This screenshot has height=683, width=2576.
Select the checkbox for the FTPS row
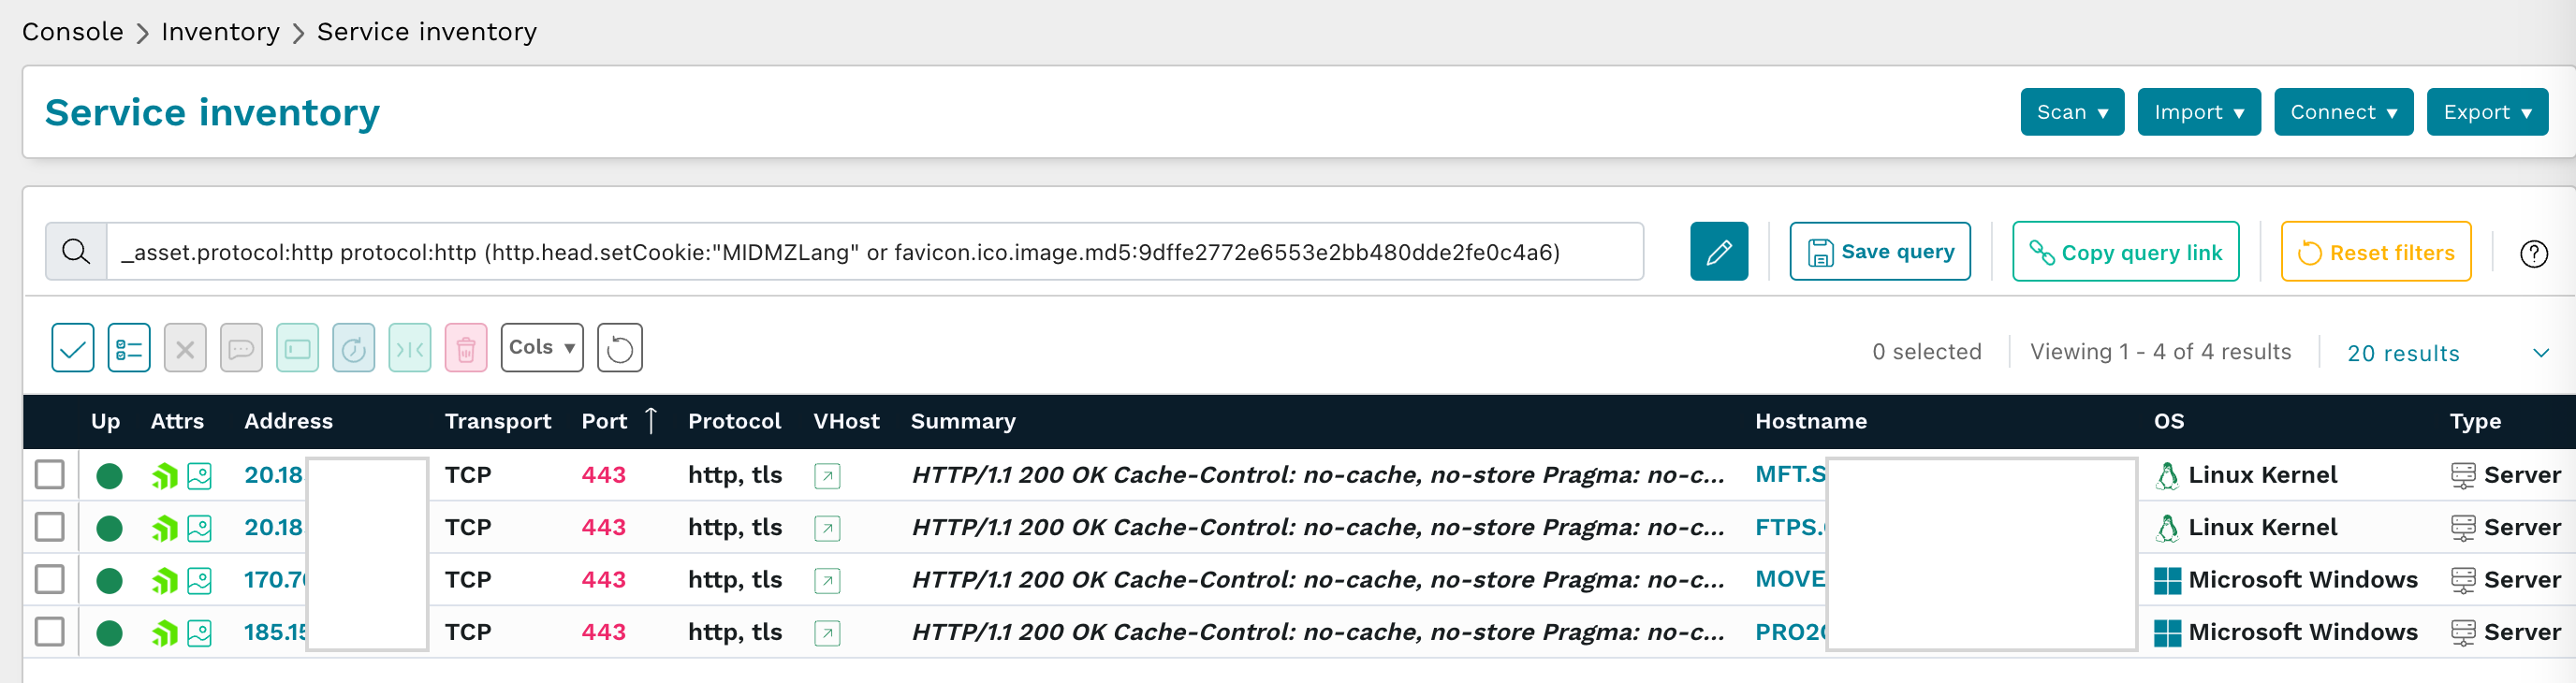tap(50, 527)
